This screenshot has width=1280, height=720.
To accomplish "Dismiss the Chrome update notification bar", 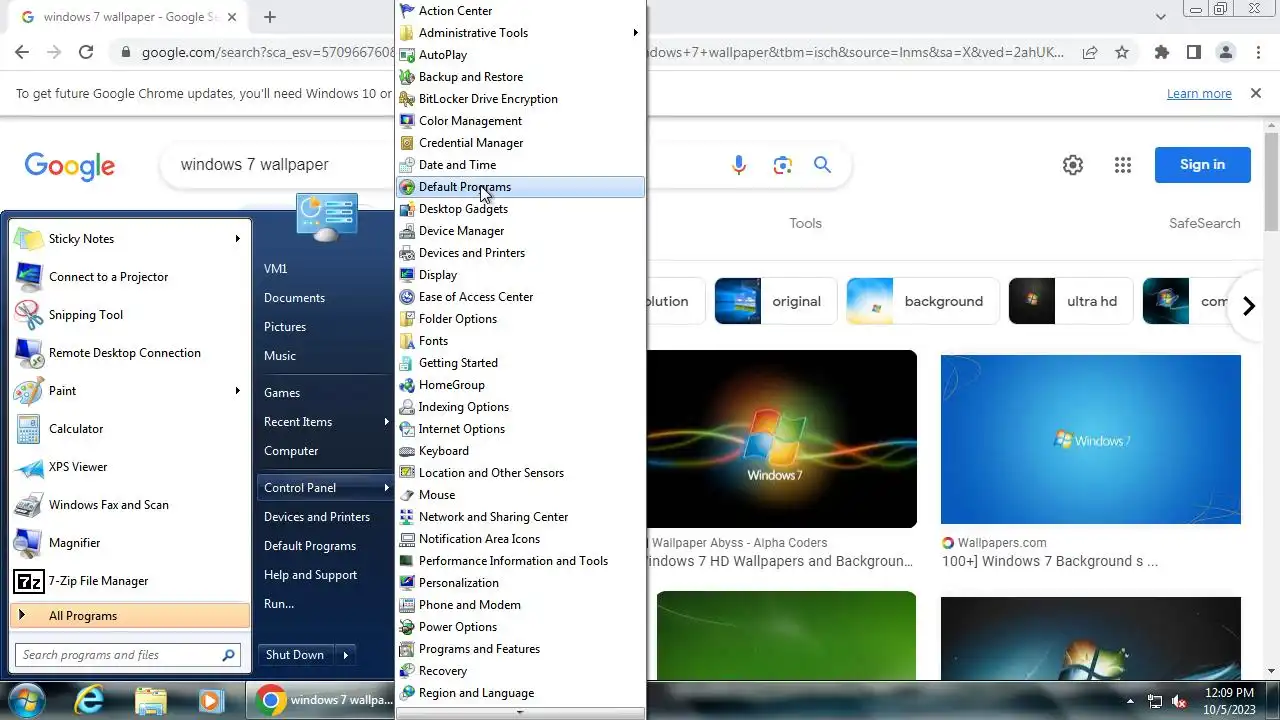I will [x=1256, y=93].
